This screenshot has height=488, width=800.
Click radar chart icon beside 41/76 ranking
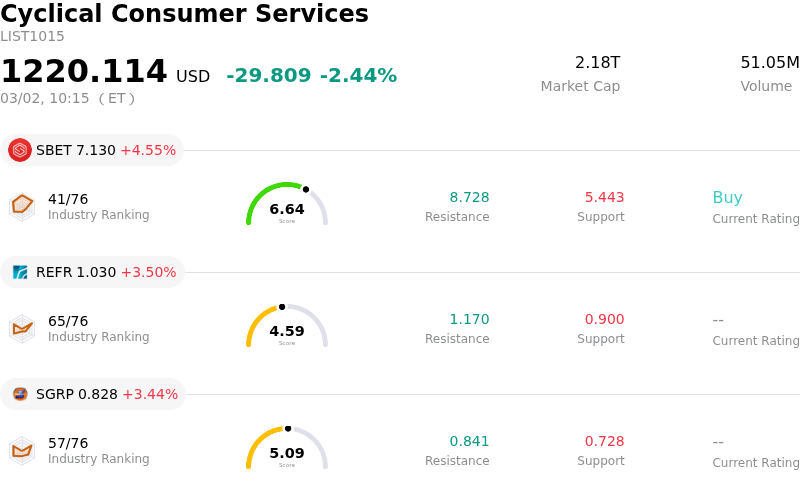pos(22,206)
